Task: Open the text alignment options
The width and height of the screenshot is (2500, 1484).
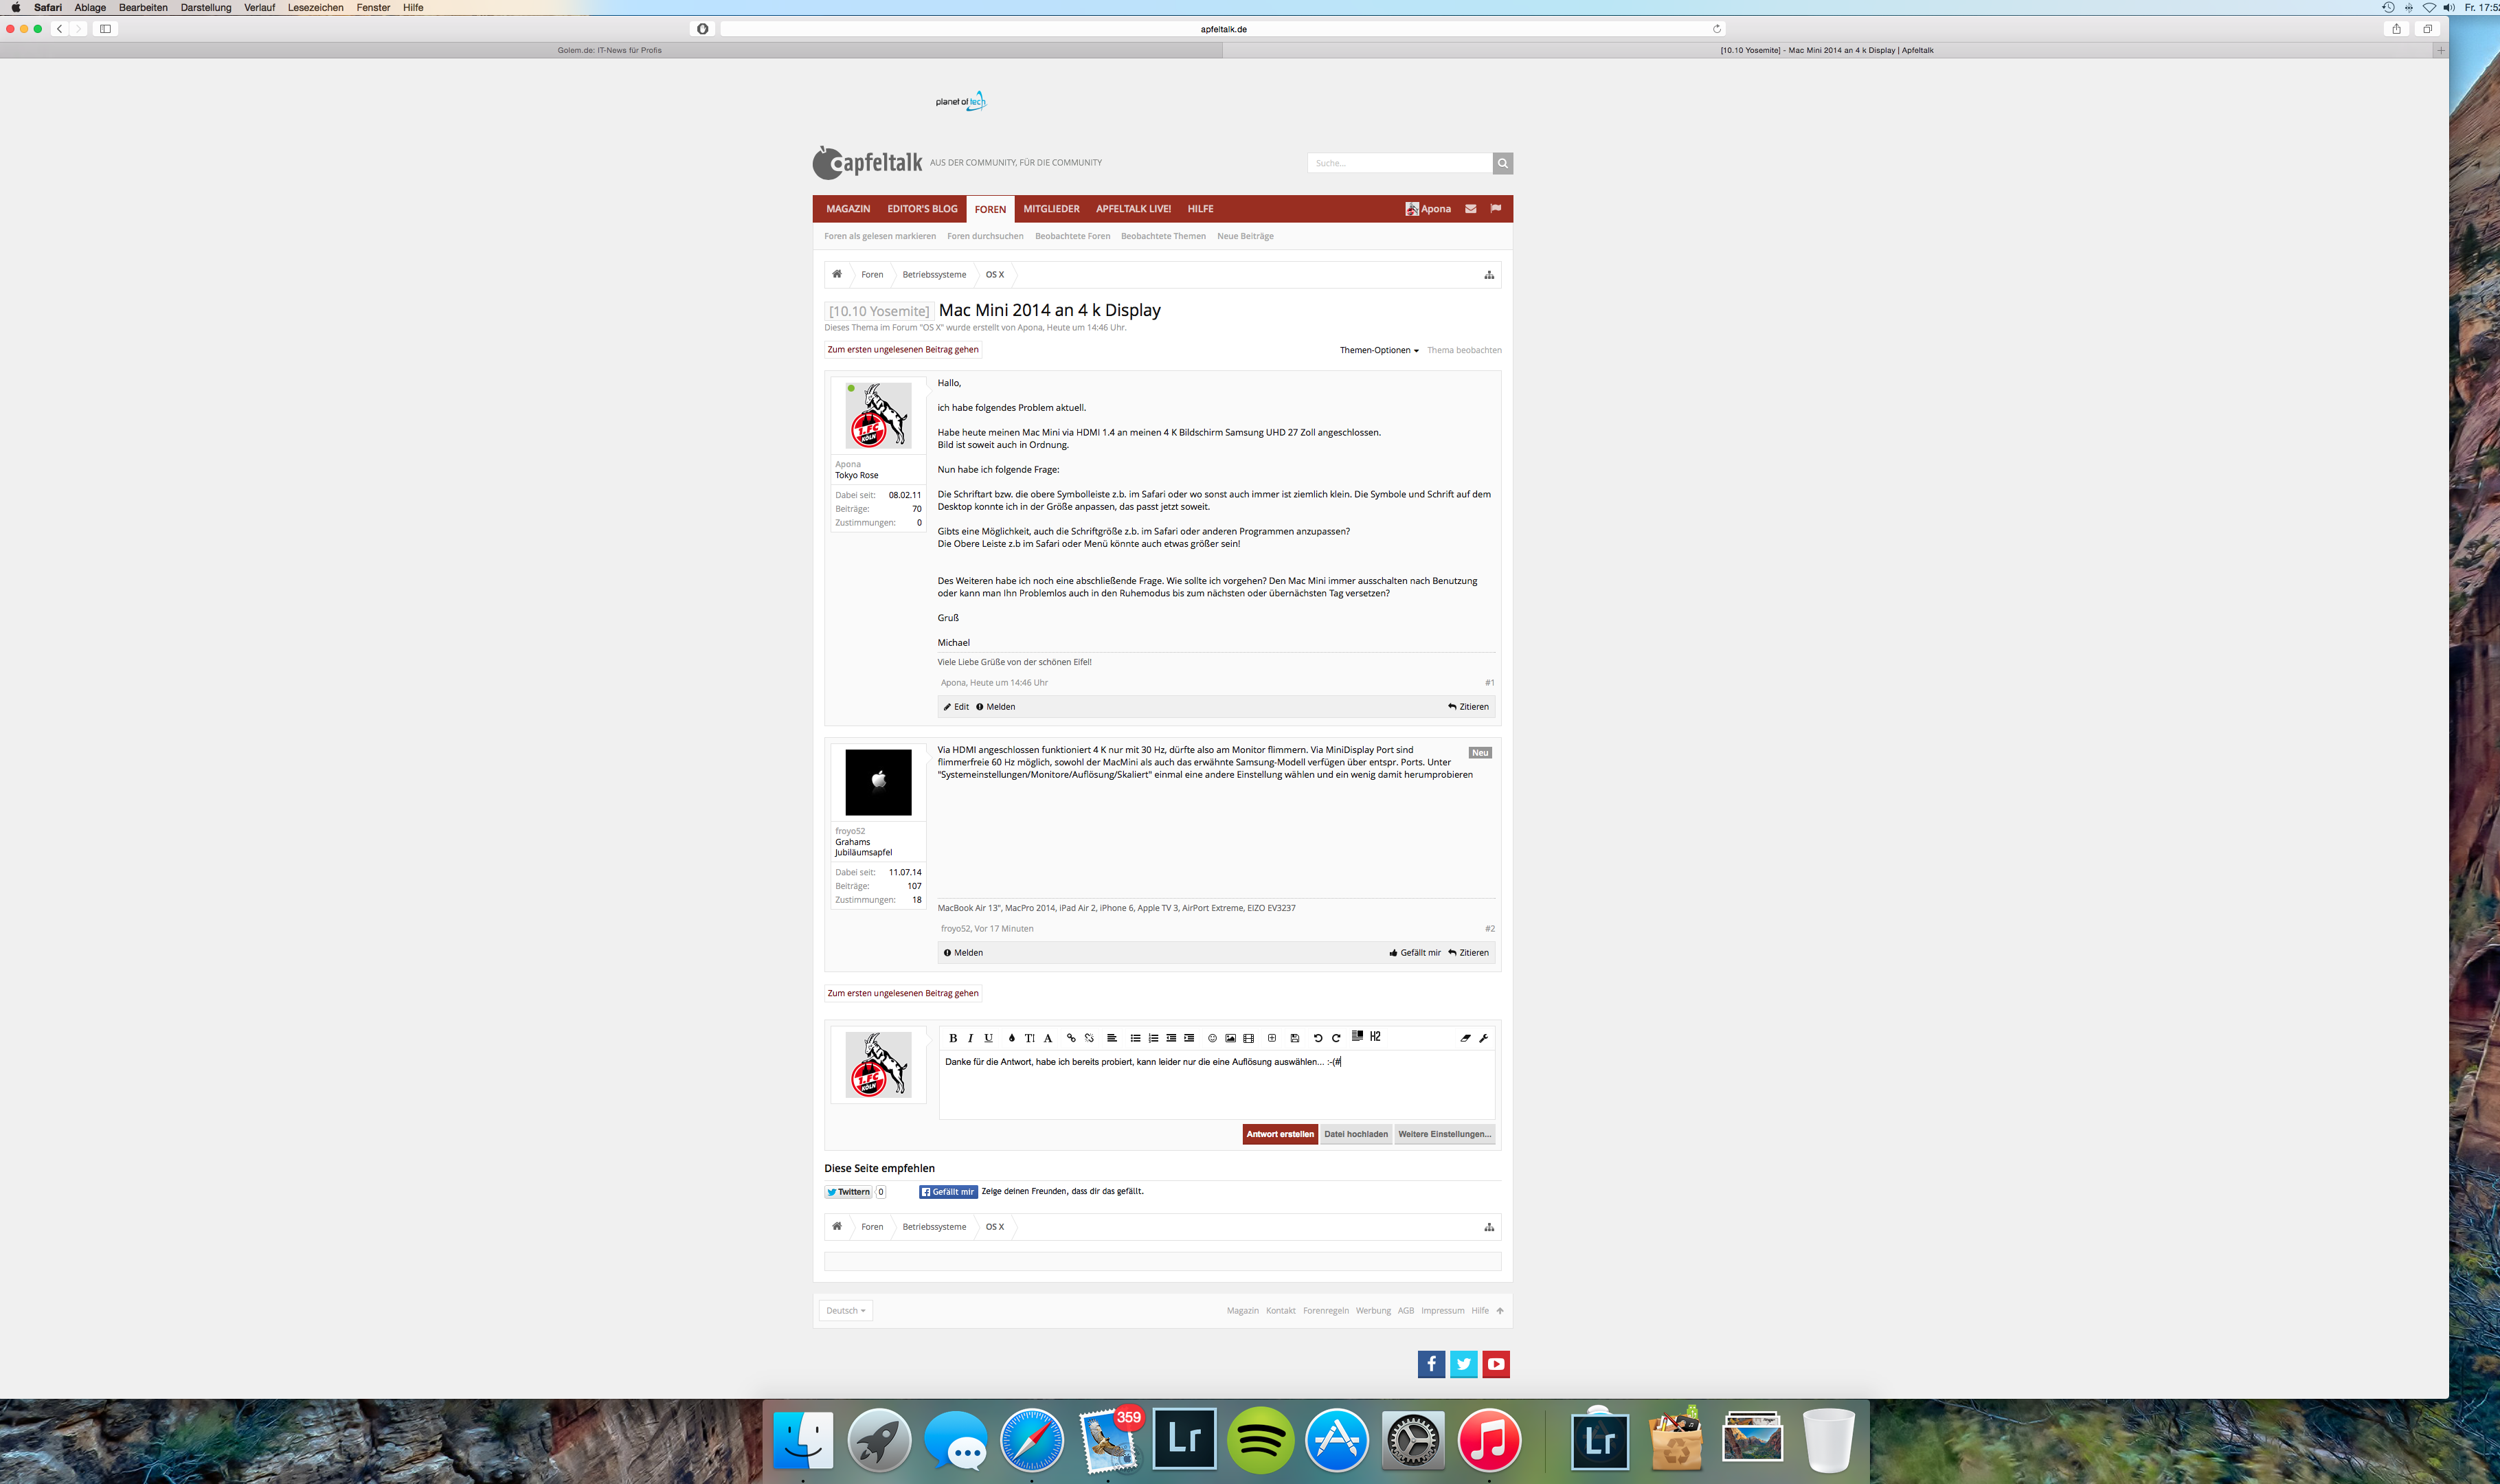Action: click(x=1111, y=1038)
